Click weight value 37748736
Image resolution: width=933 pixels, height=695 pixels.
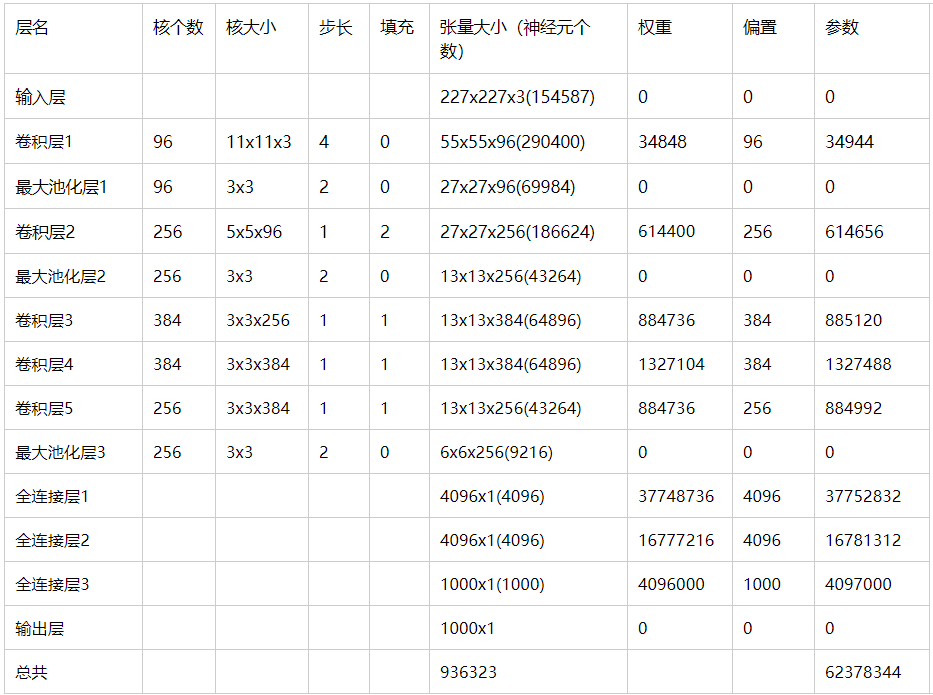[676, 496]
